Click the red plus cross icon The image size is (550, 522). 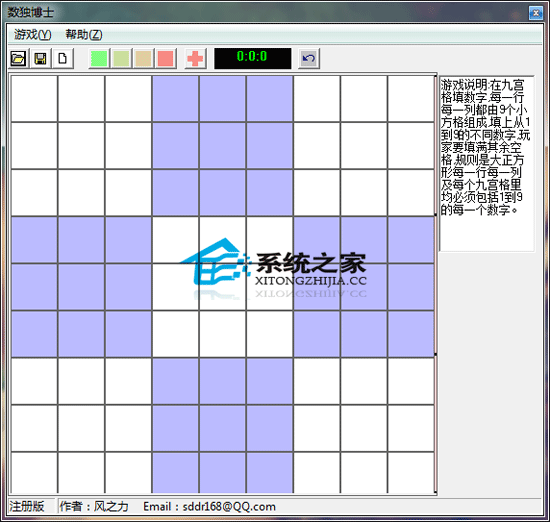[x=195, y=58]
